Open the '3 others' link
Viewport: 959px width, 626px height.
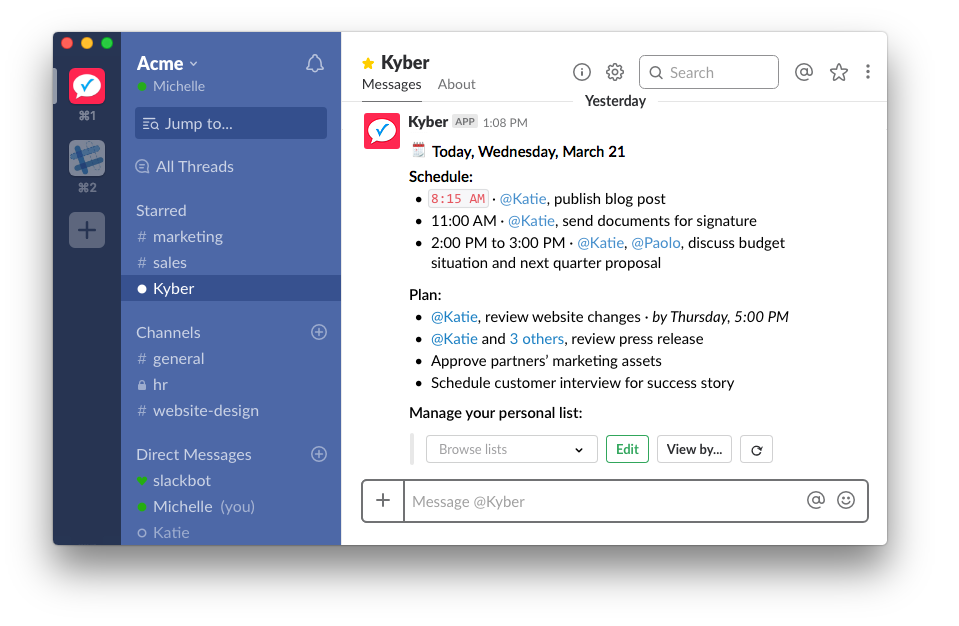point(537,339)
